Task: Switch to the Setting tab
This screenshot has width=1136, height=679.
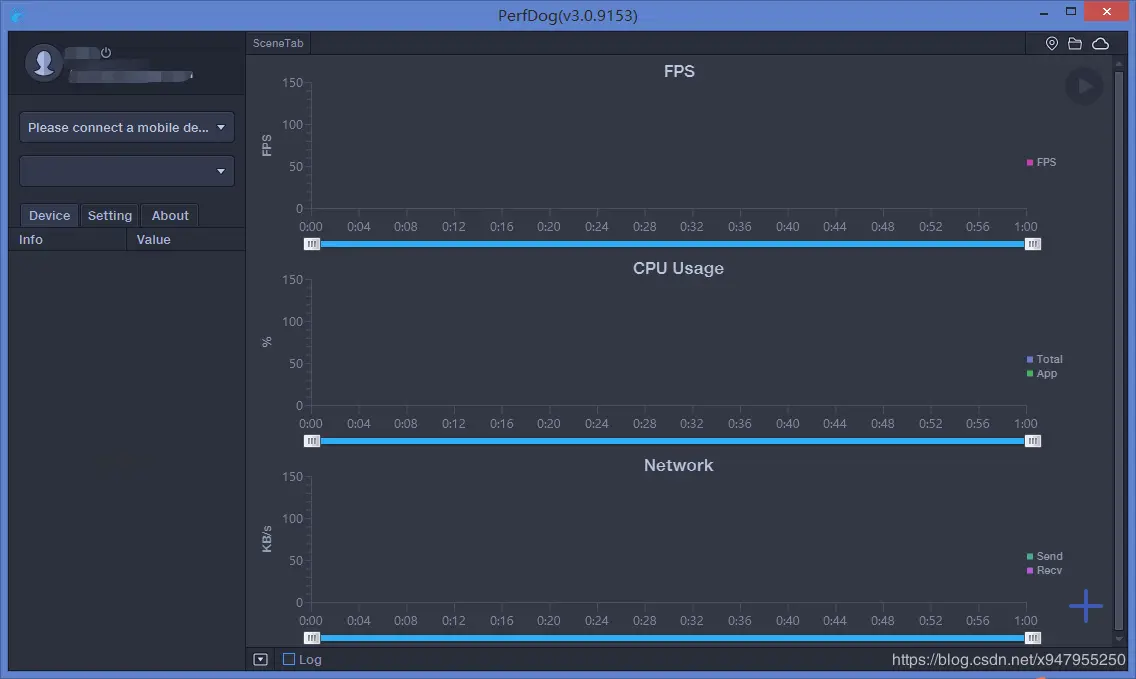Action: click(x=109, y=215)
